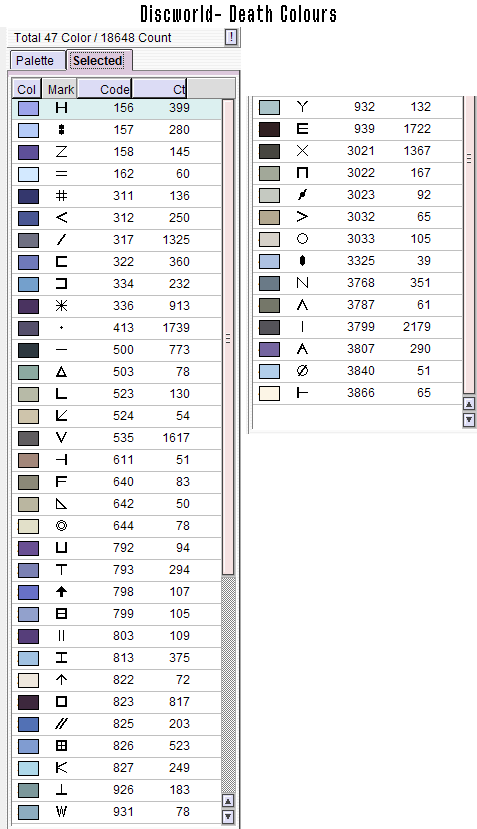This screenshot has height=829, width=477.
Task: Select count value 1739
Action: (176, 328)
